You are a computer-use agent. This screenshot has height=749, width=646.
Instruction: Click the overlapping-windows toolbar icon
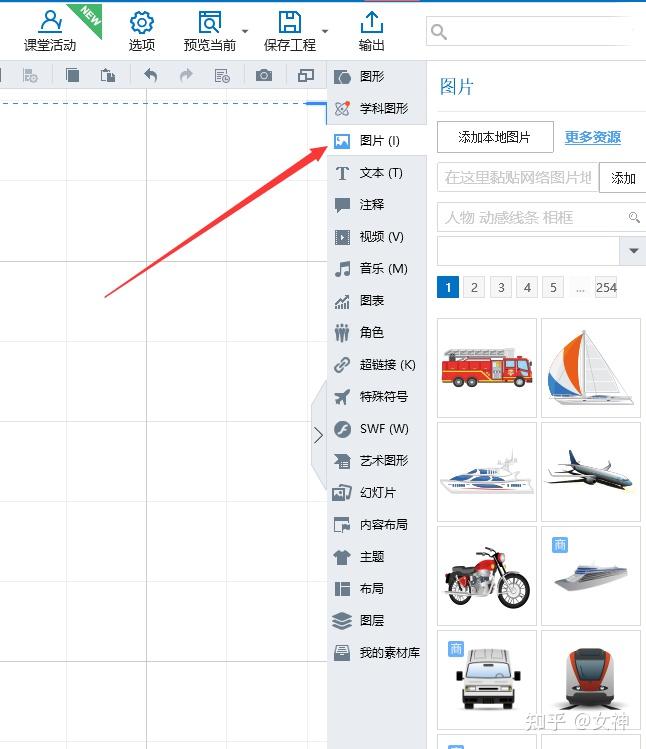(306, 75)
